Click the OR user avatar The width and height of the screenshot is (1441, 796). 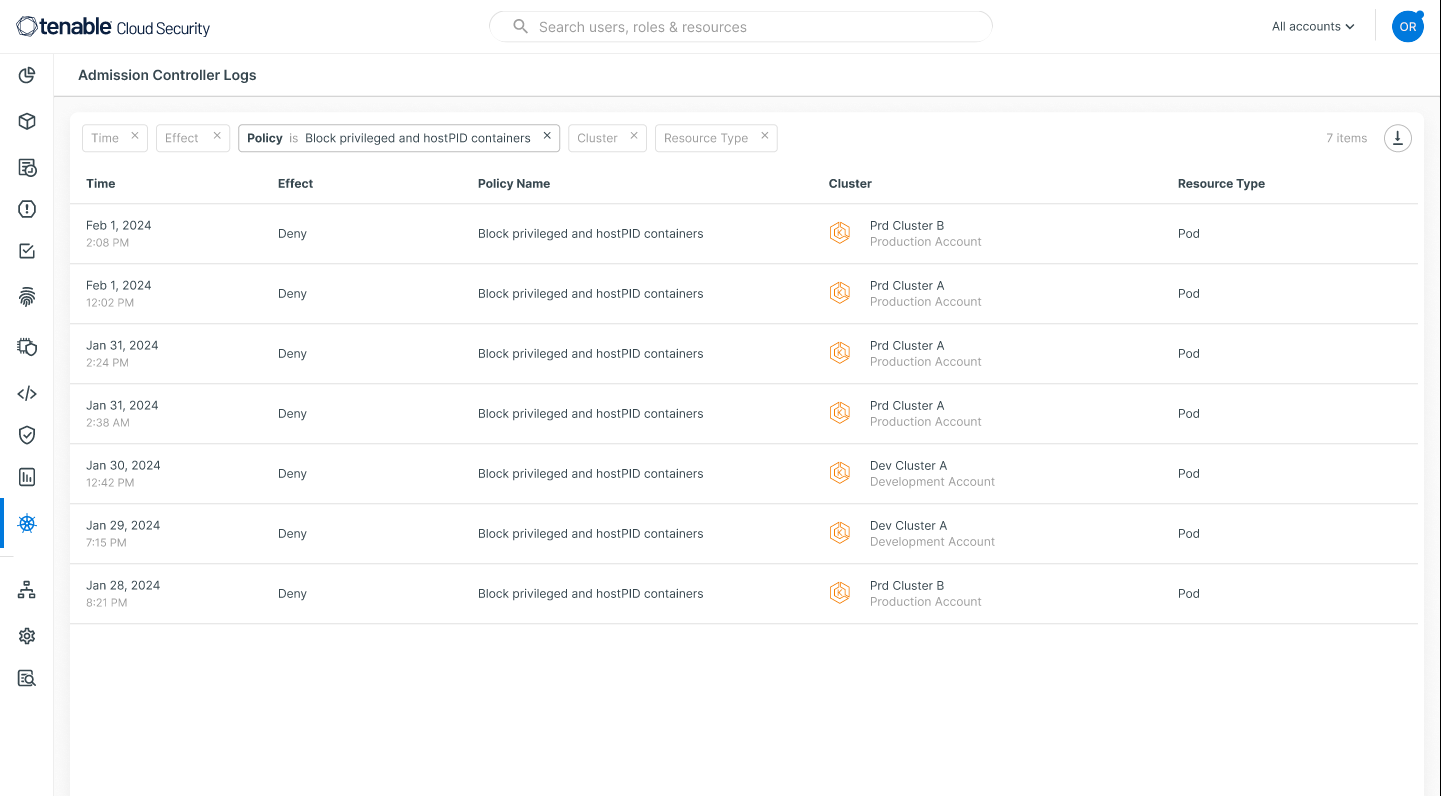pos(1407,26)
